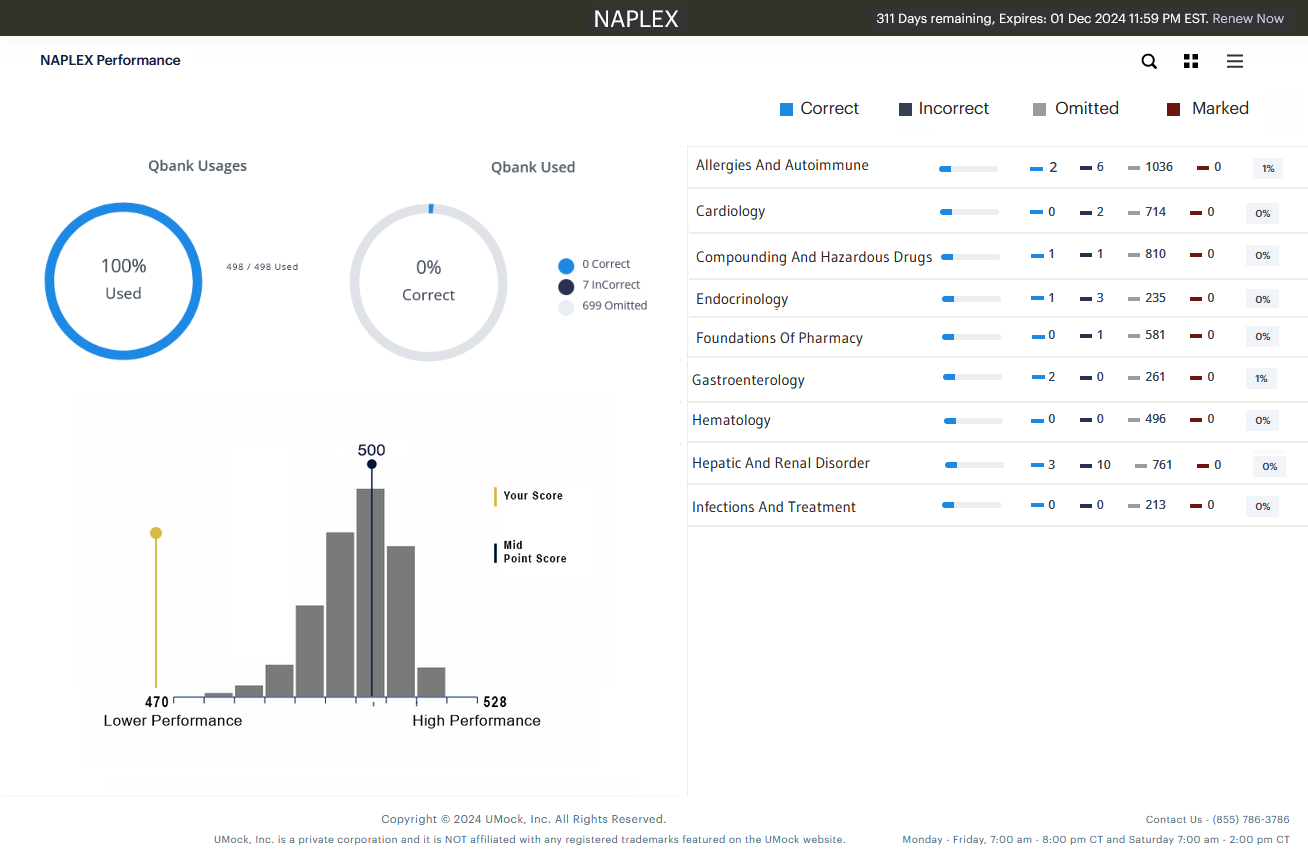Click the blue Correct legend swatch
This screenshot has height=858, width=1308.
click(x=786, y=109)
